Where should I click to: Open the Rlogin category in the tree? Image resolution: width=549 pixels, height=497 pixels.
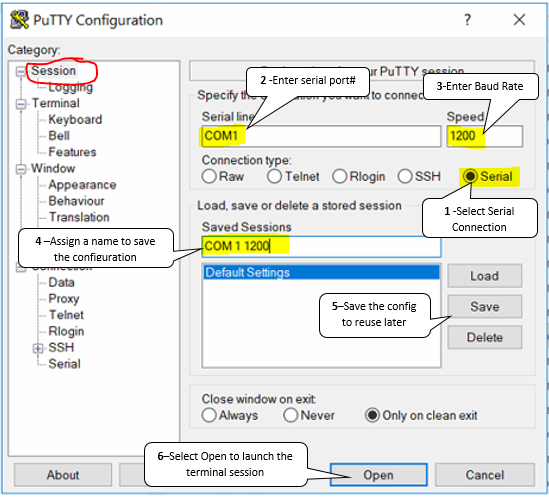pyautogui.click(x=66, y=331)
